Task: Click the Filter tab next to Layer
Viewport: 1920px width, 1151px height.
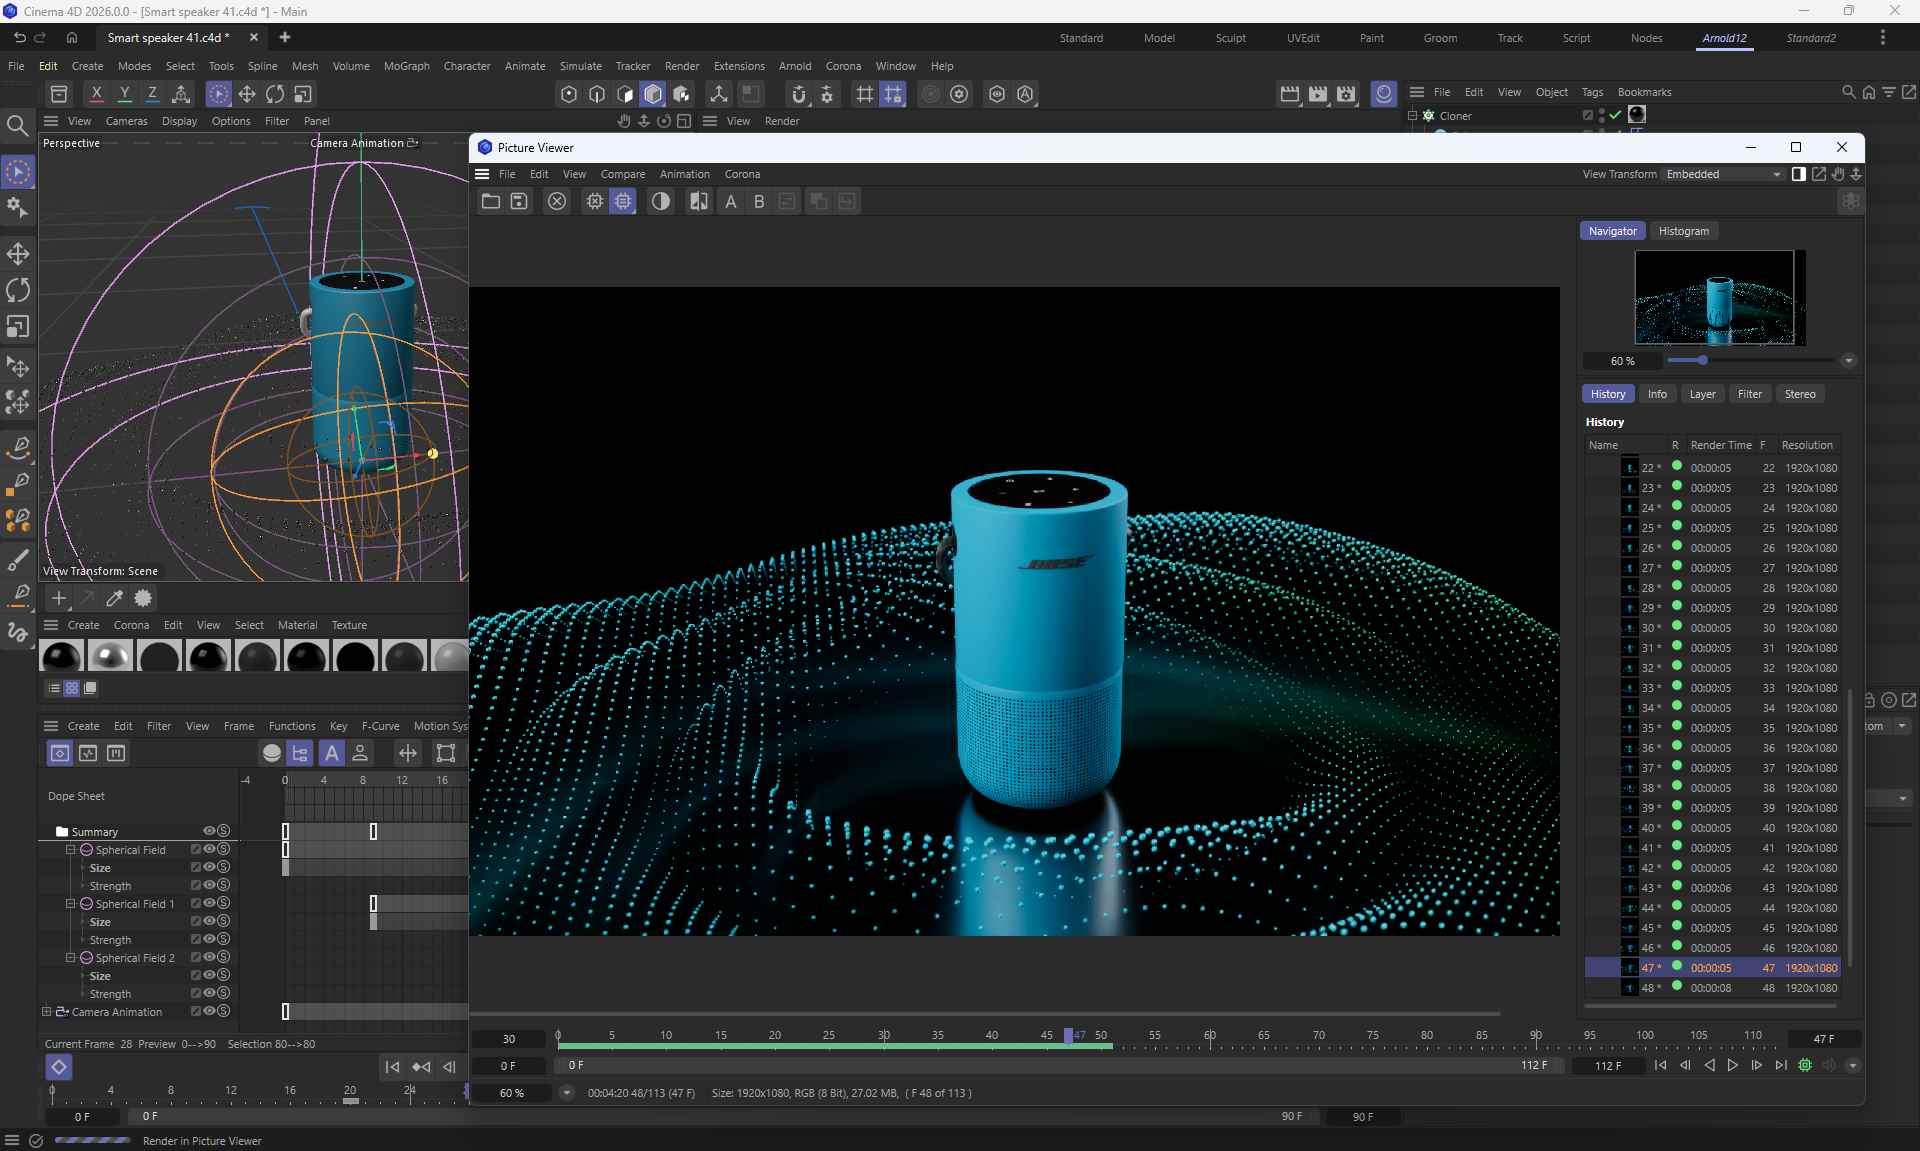Action: point(1749,394)
